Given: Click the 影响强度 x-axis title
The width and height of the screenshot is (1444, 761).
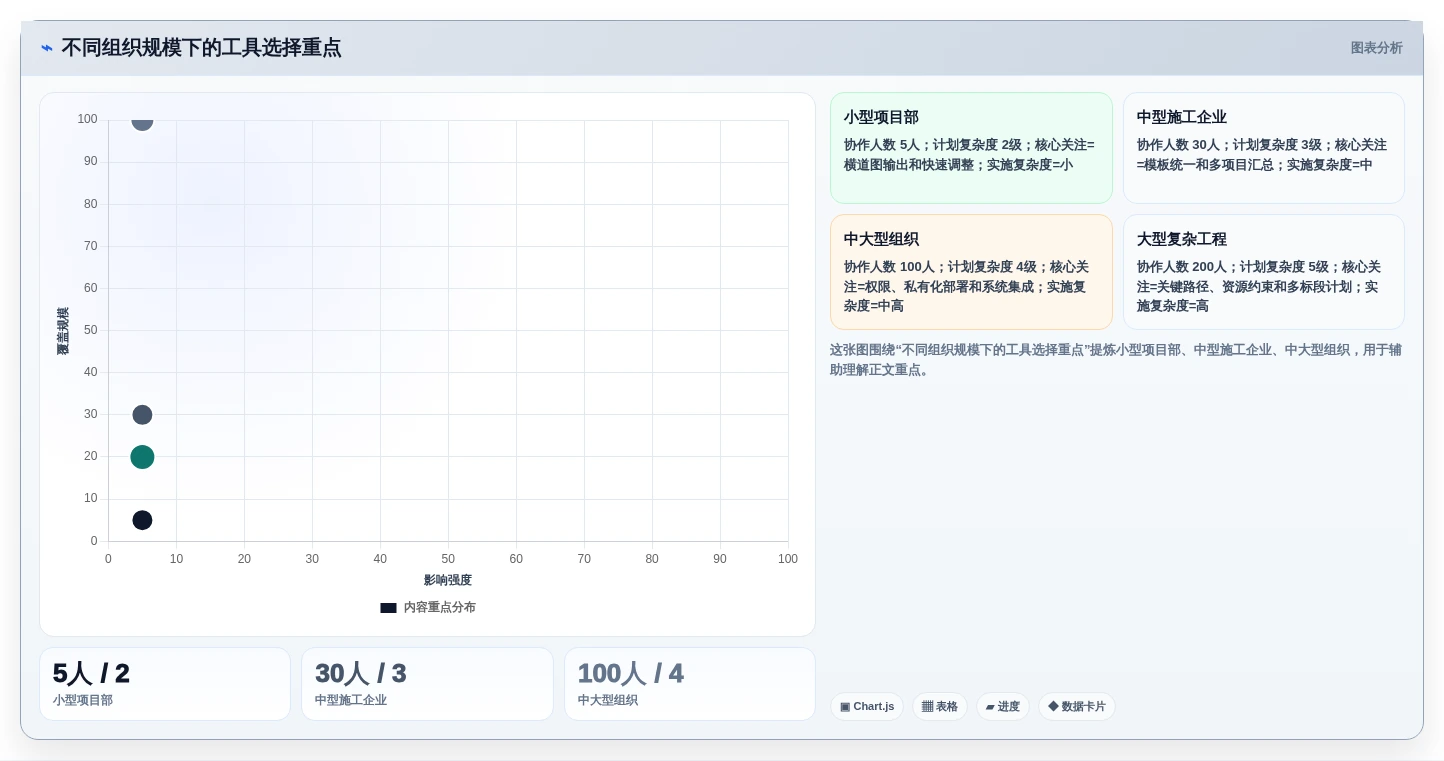Looking at the screenshot, I should pyautogui.click(x=448, y=580).
